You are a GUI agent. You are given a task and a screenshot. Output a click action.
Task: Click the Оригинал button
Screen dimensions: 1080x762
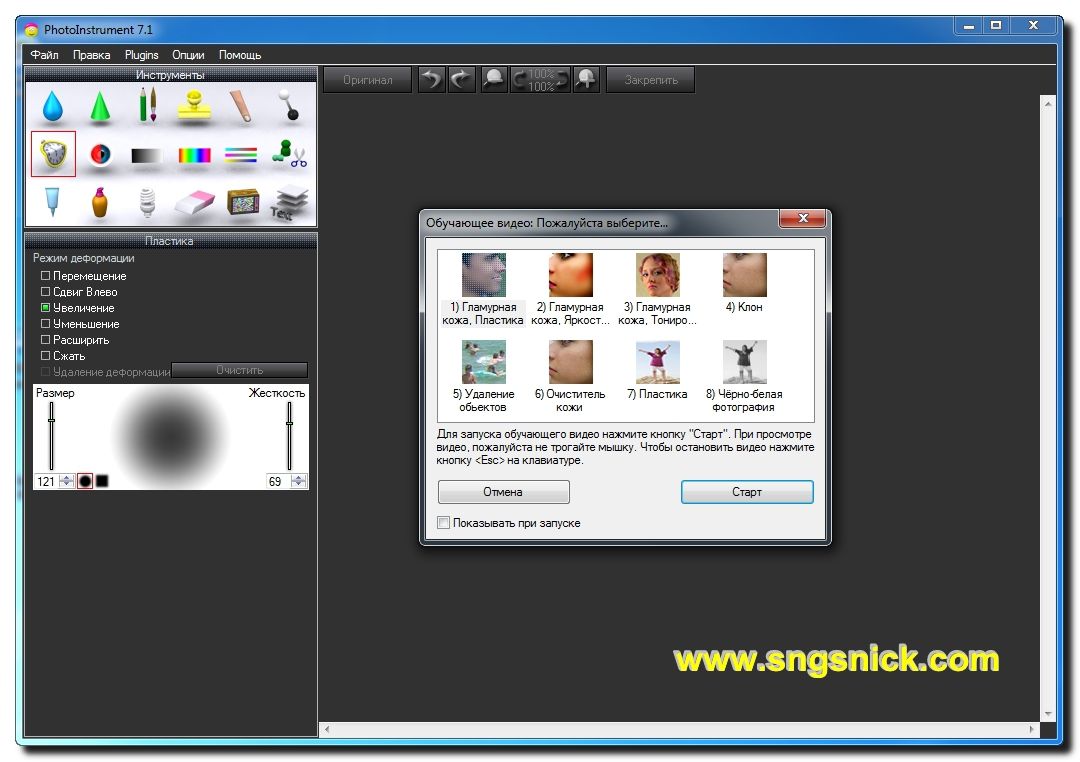368,80
